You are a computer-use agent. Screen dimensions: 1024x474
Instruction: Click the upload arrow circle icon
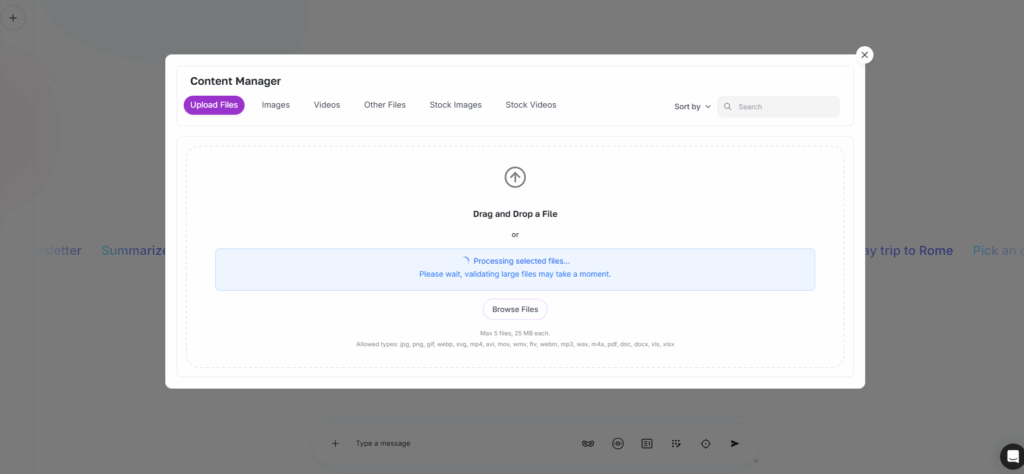[x=514, y=177]
